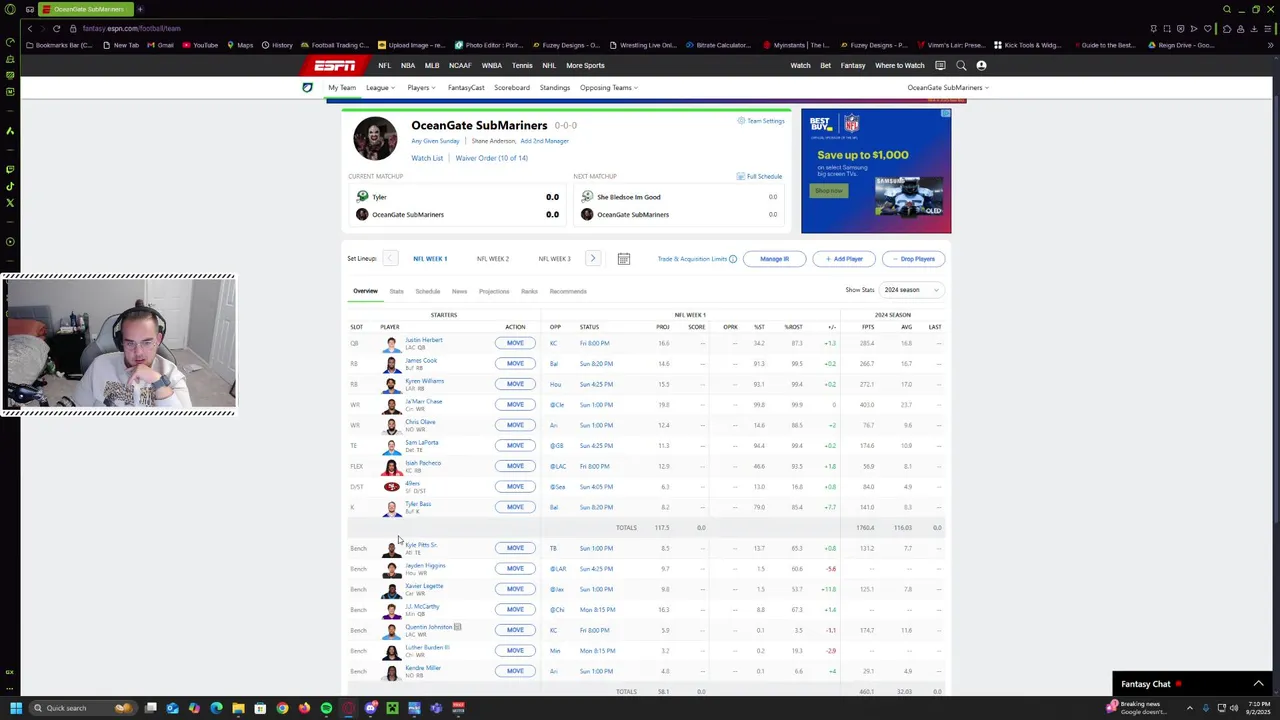Click Trade & Acquisition Limits info icon
Viewport: 1280px width, 720px height.
[x=733, y=259]
